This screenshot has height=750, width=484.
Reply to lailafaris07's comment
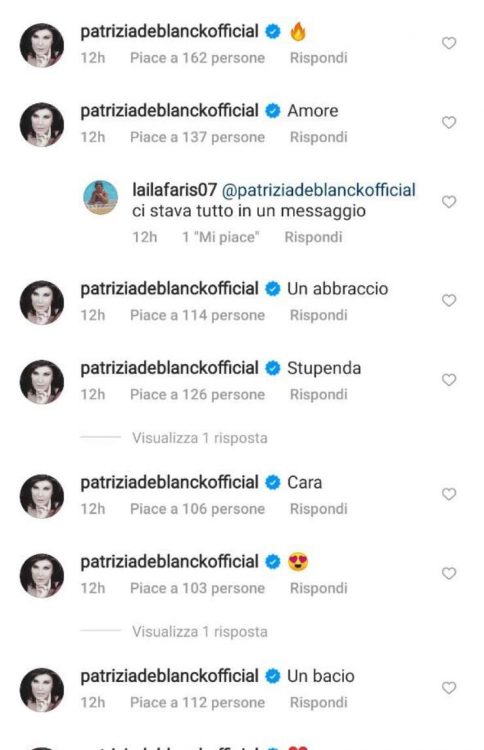pos(313,237)
